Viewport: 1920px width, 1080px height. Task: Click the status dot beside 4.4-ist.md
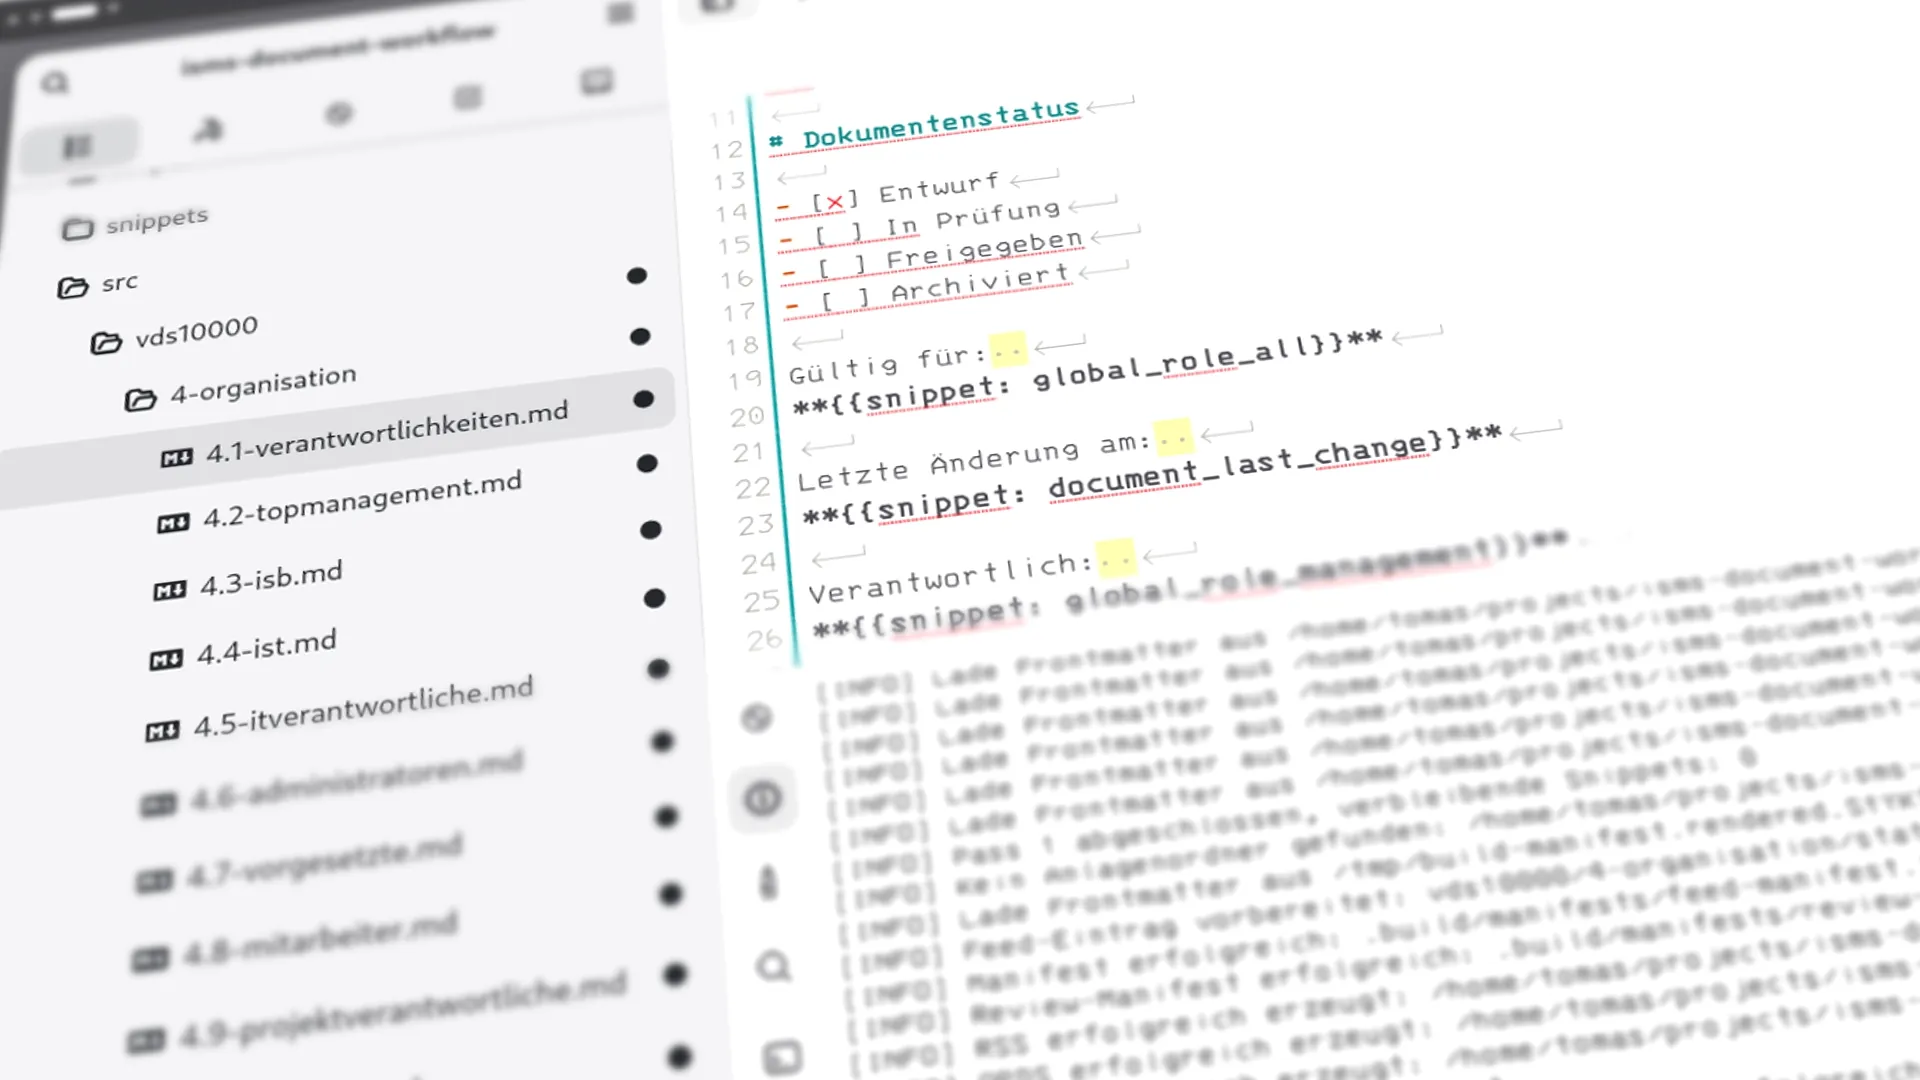click(x=654, y=598)
